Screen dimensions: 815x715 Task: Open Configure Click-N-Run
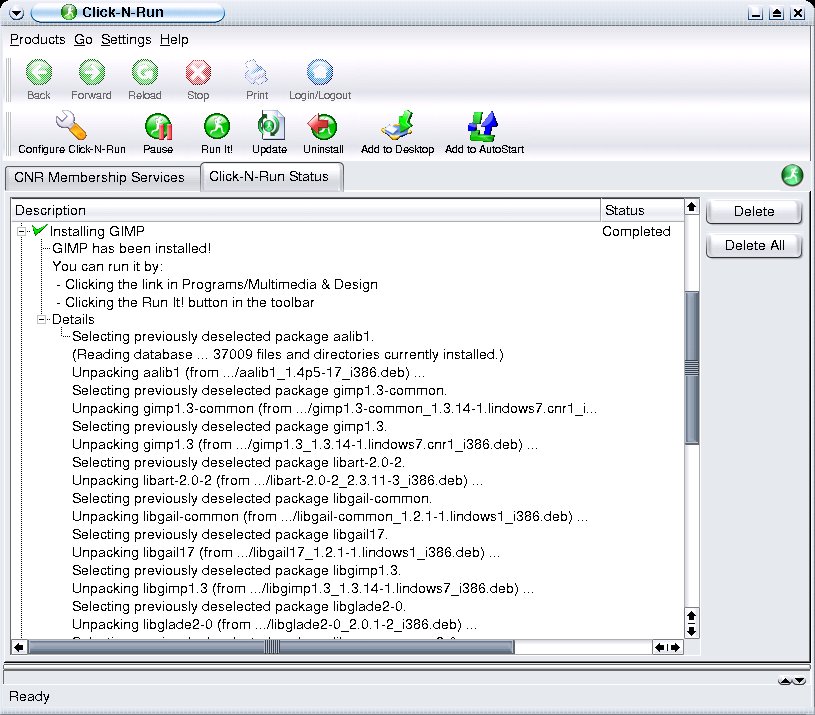72,133
